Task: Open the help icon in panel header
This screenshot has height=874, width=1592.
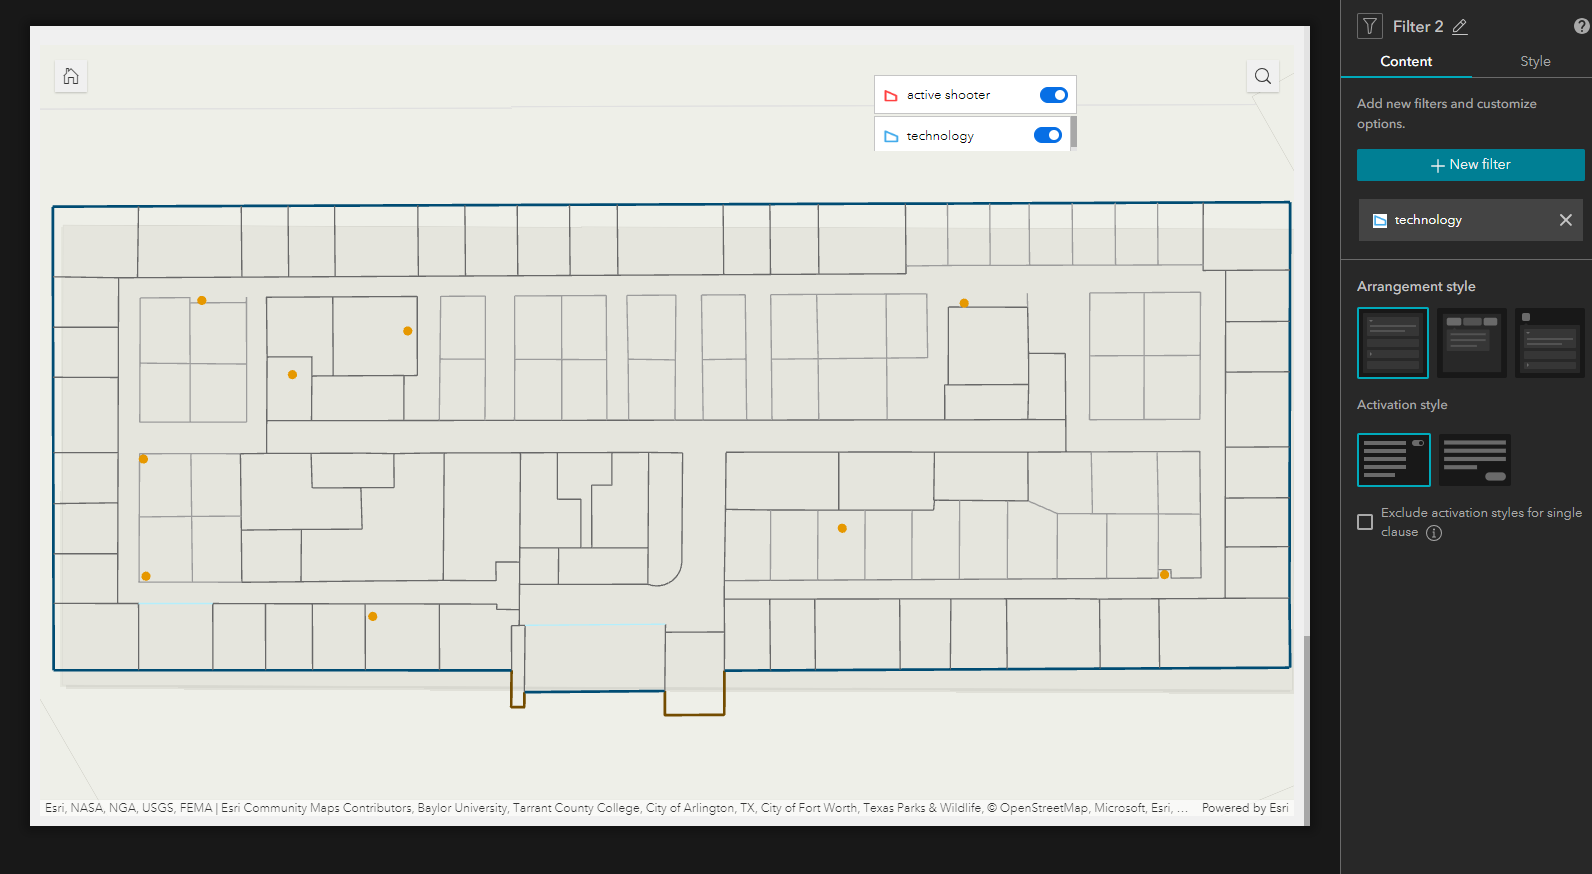Action: (1582, 27)
